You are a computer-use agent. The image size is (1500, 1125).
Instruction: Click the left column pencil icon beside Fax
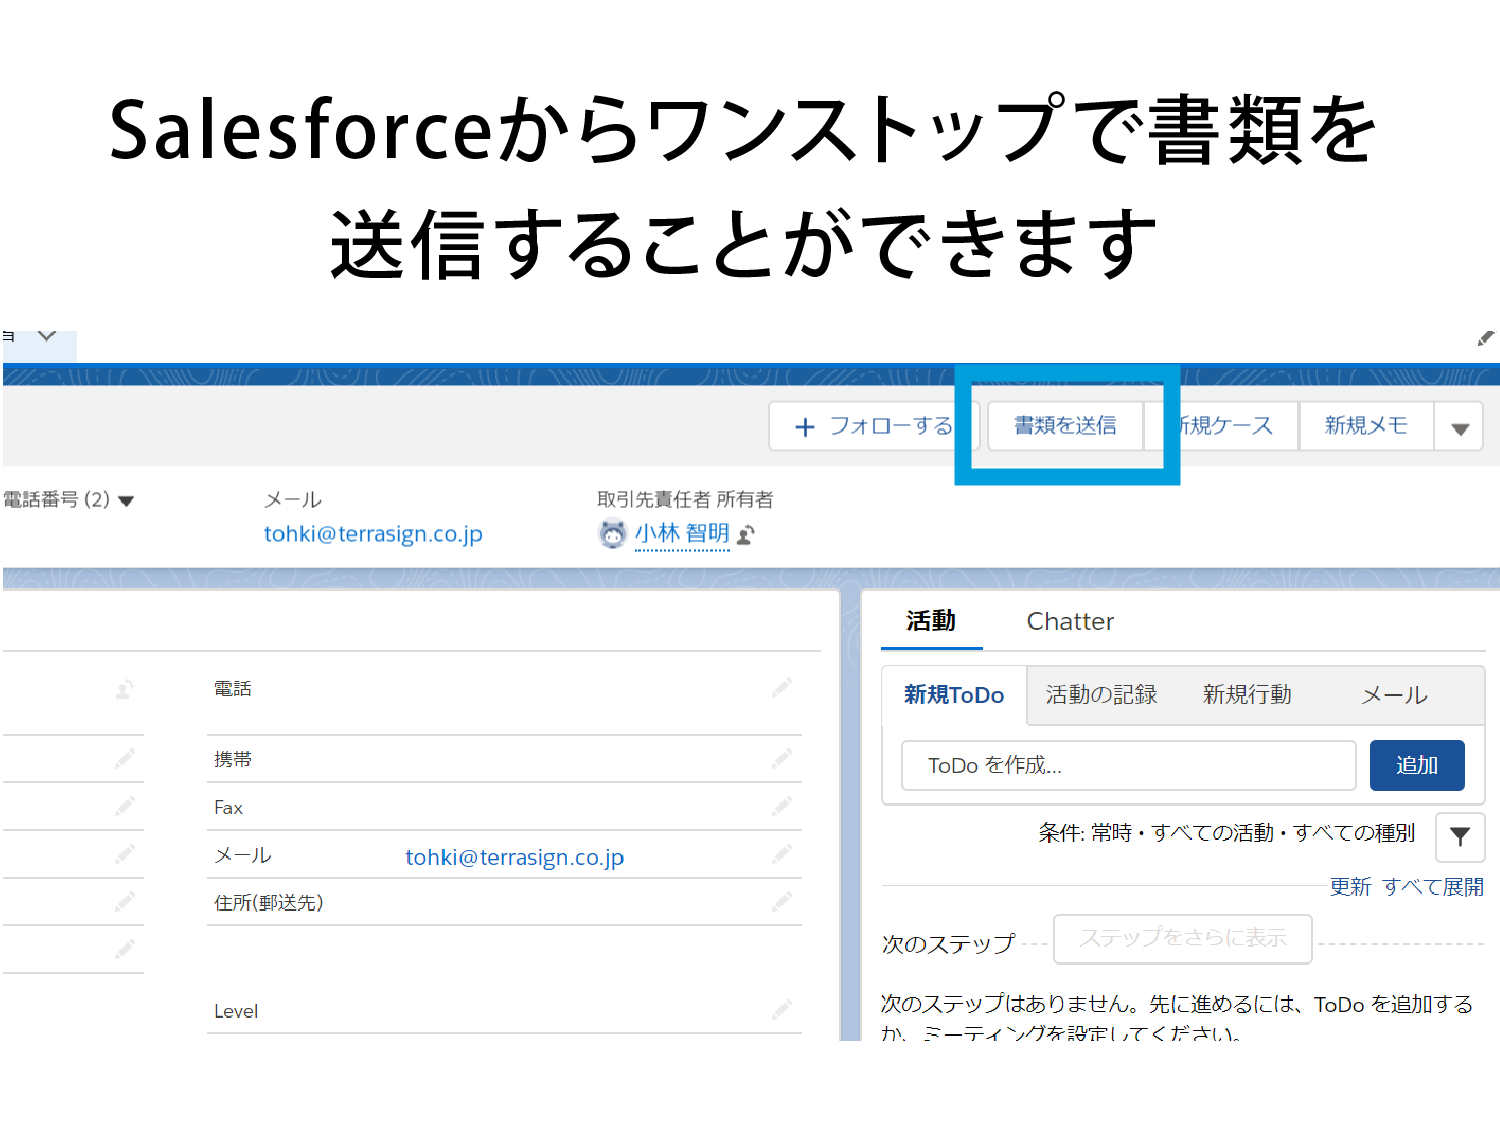124,806
